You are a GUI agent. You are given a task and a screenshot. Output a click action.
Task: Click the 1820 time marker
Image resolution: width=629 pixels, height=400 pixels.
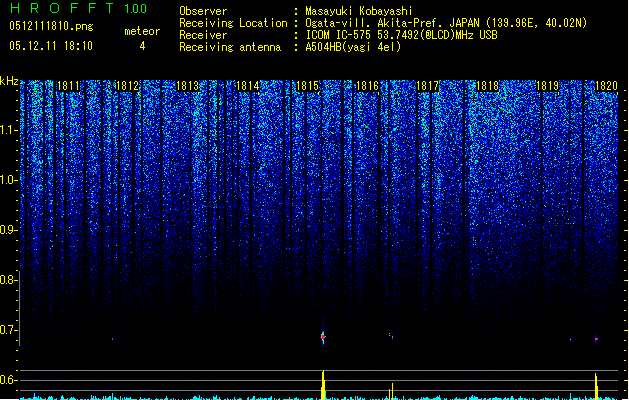tap(606, 86)
